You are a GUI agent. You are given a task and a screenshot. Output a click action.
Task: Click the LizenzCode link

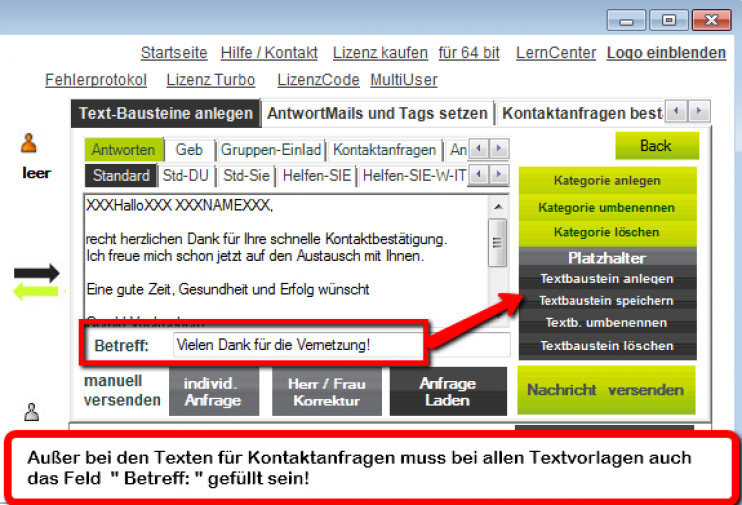pos(318,80)
